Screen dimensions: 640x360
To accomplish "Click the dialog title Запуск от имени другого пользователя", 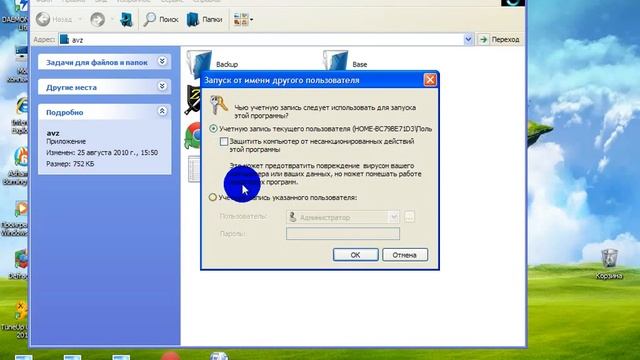I will [282, 80].
